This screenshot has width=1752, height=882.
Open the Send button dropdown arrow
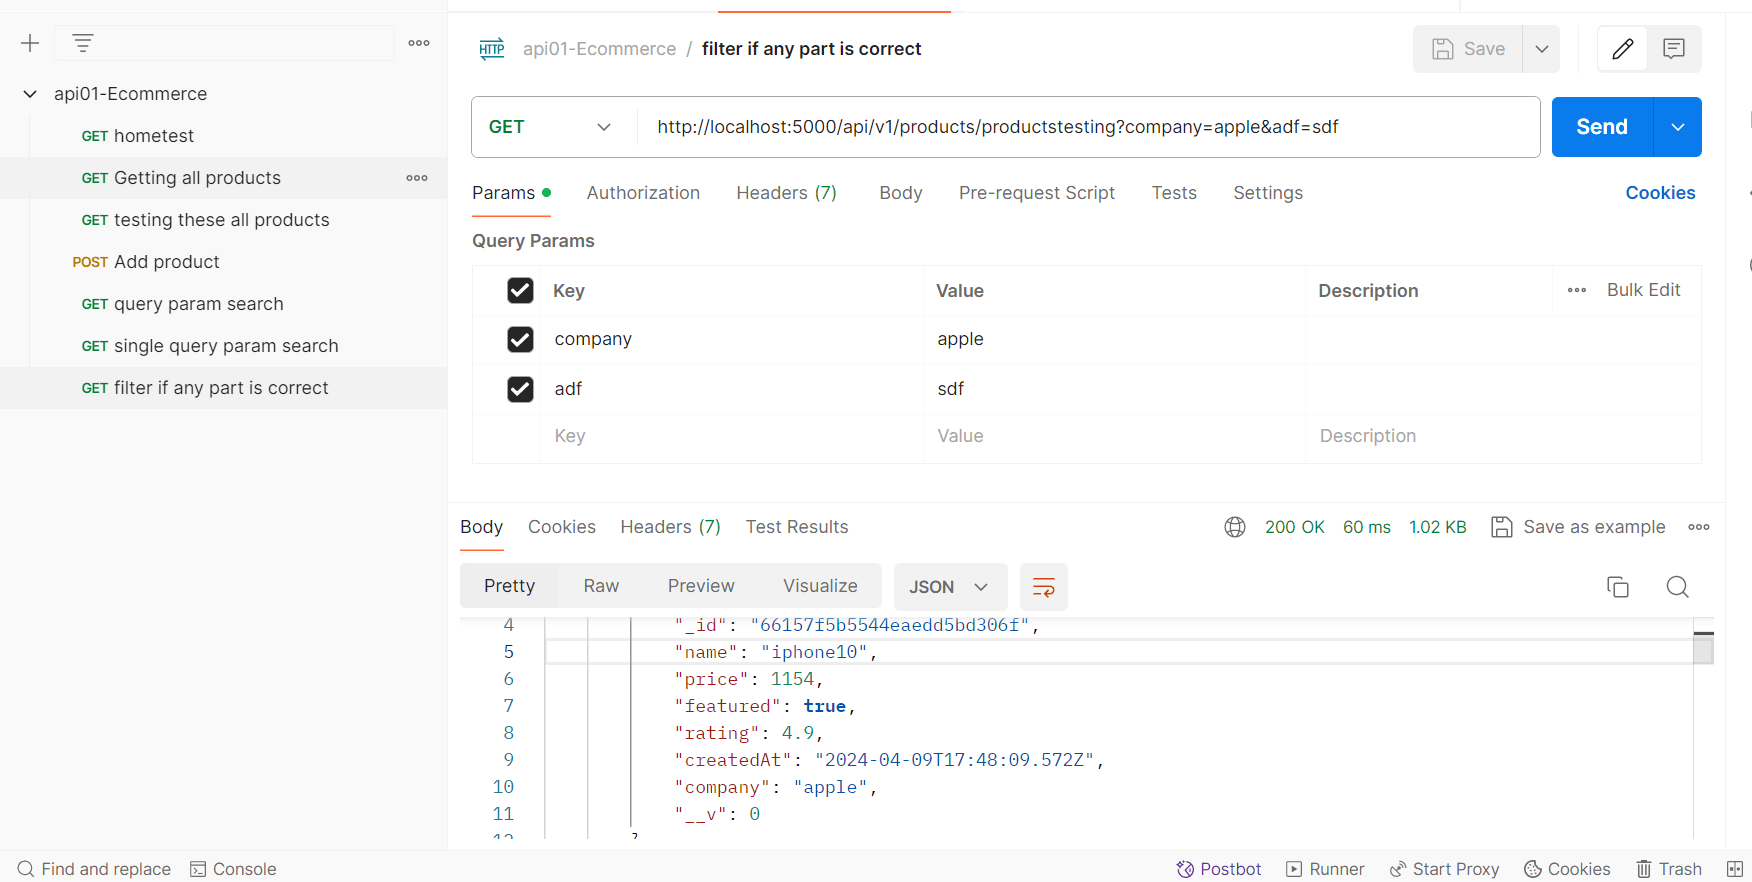pyautogui.click(x=1678, y=127)
